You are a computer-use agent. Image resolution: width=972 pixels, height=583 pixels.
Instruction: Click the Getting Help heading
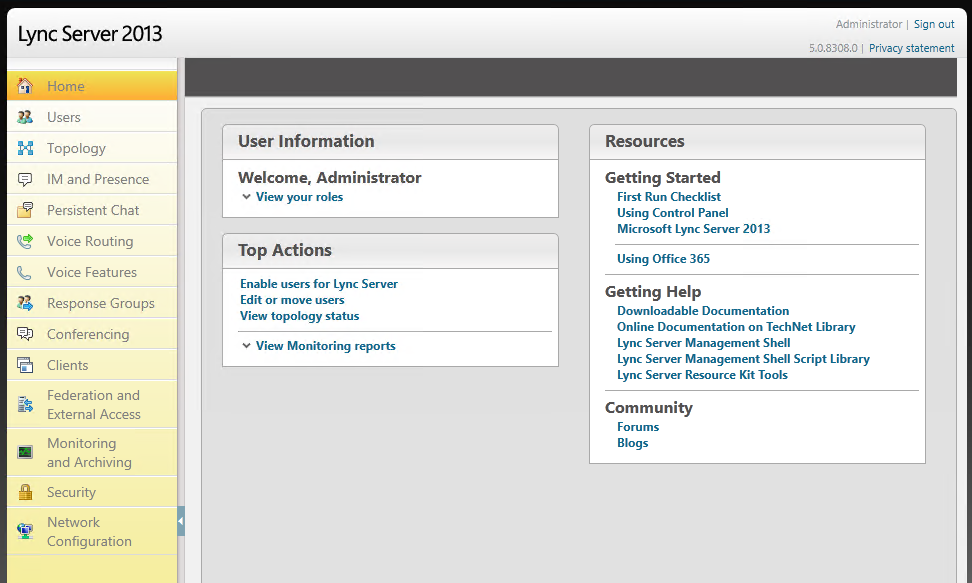[x=653, y=292]
